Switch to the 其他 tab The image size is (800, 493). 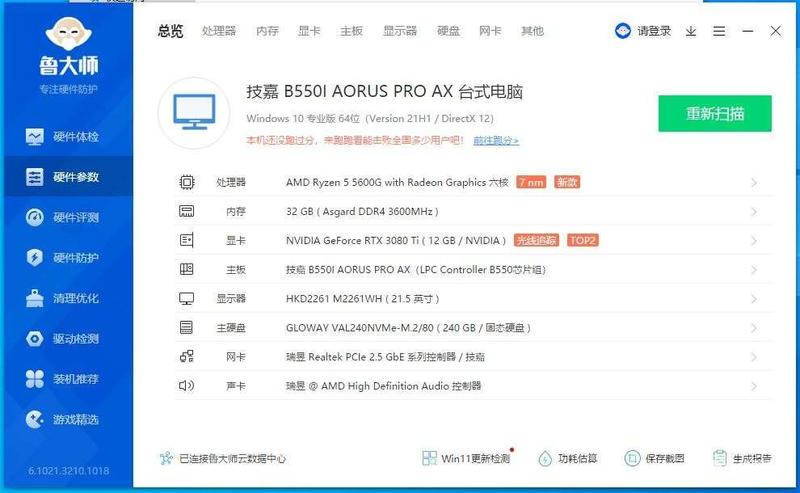[x=532, y=31]
